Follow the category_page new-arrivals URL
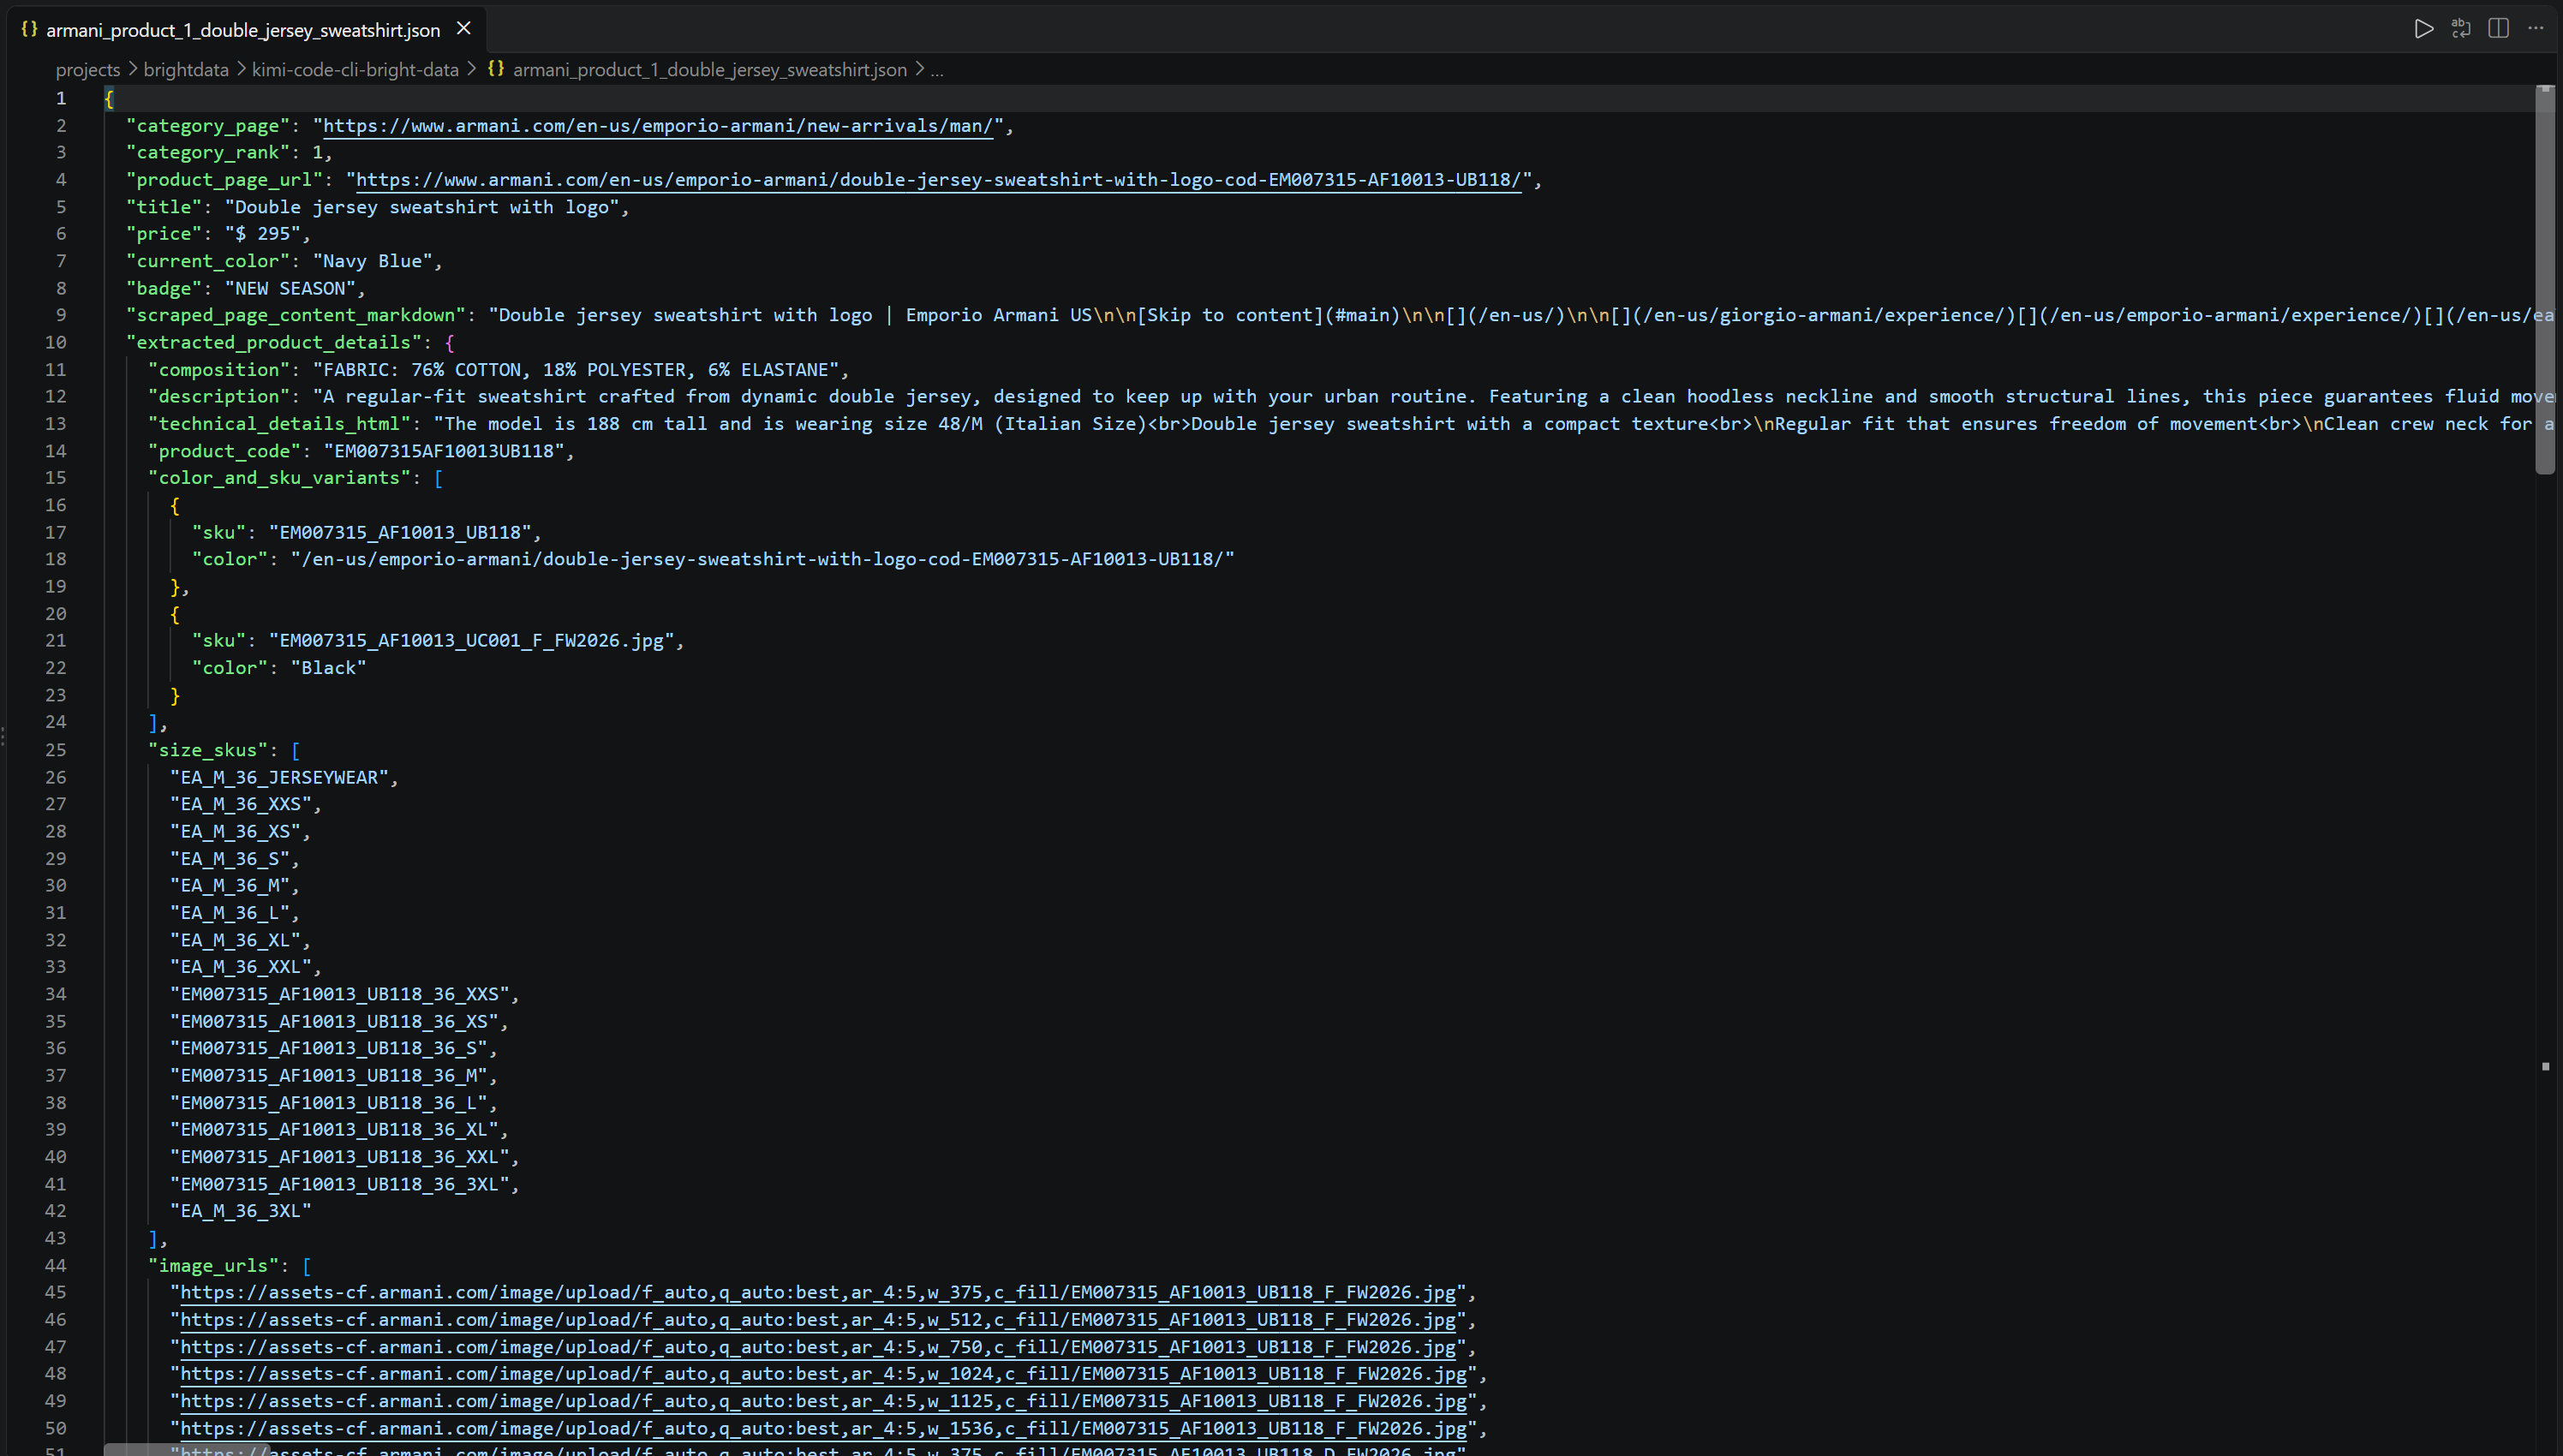 point(658,126)
